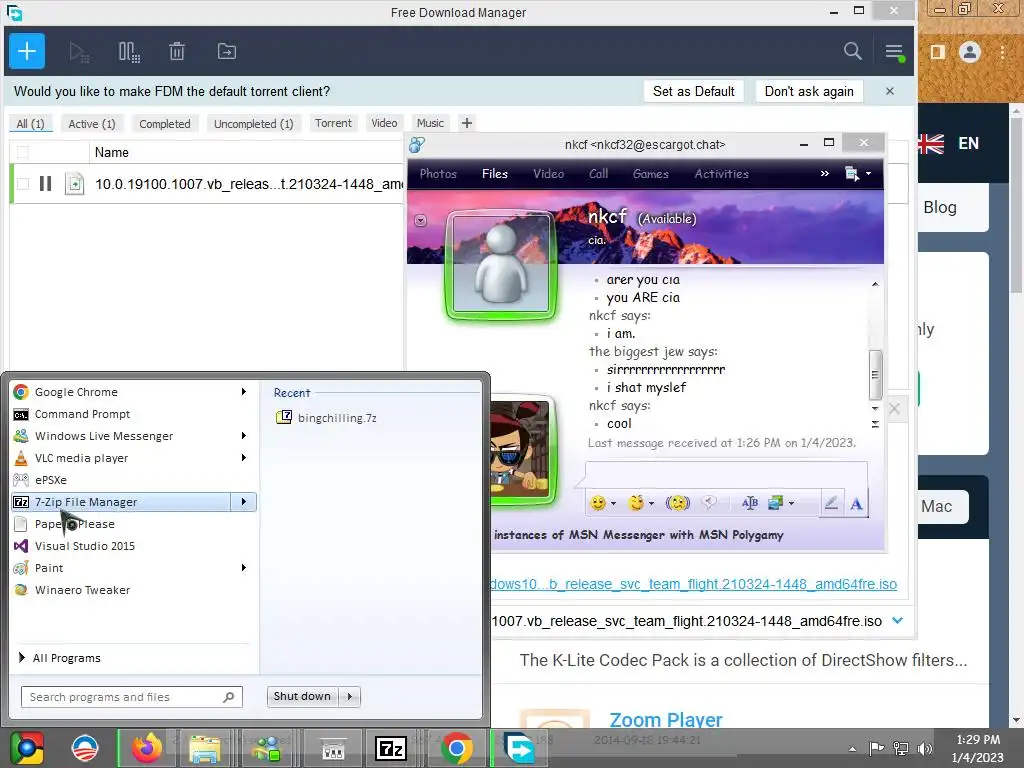Click the Messenger message input box
The image size is (1024, 768).
coord(726,474)
